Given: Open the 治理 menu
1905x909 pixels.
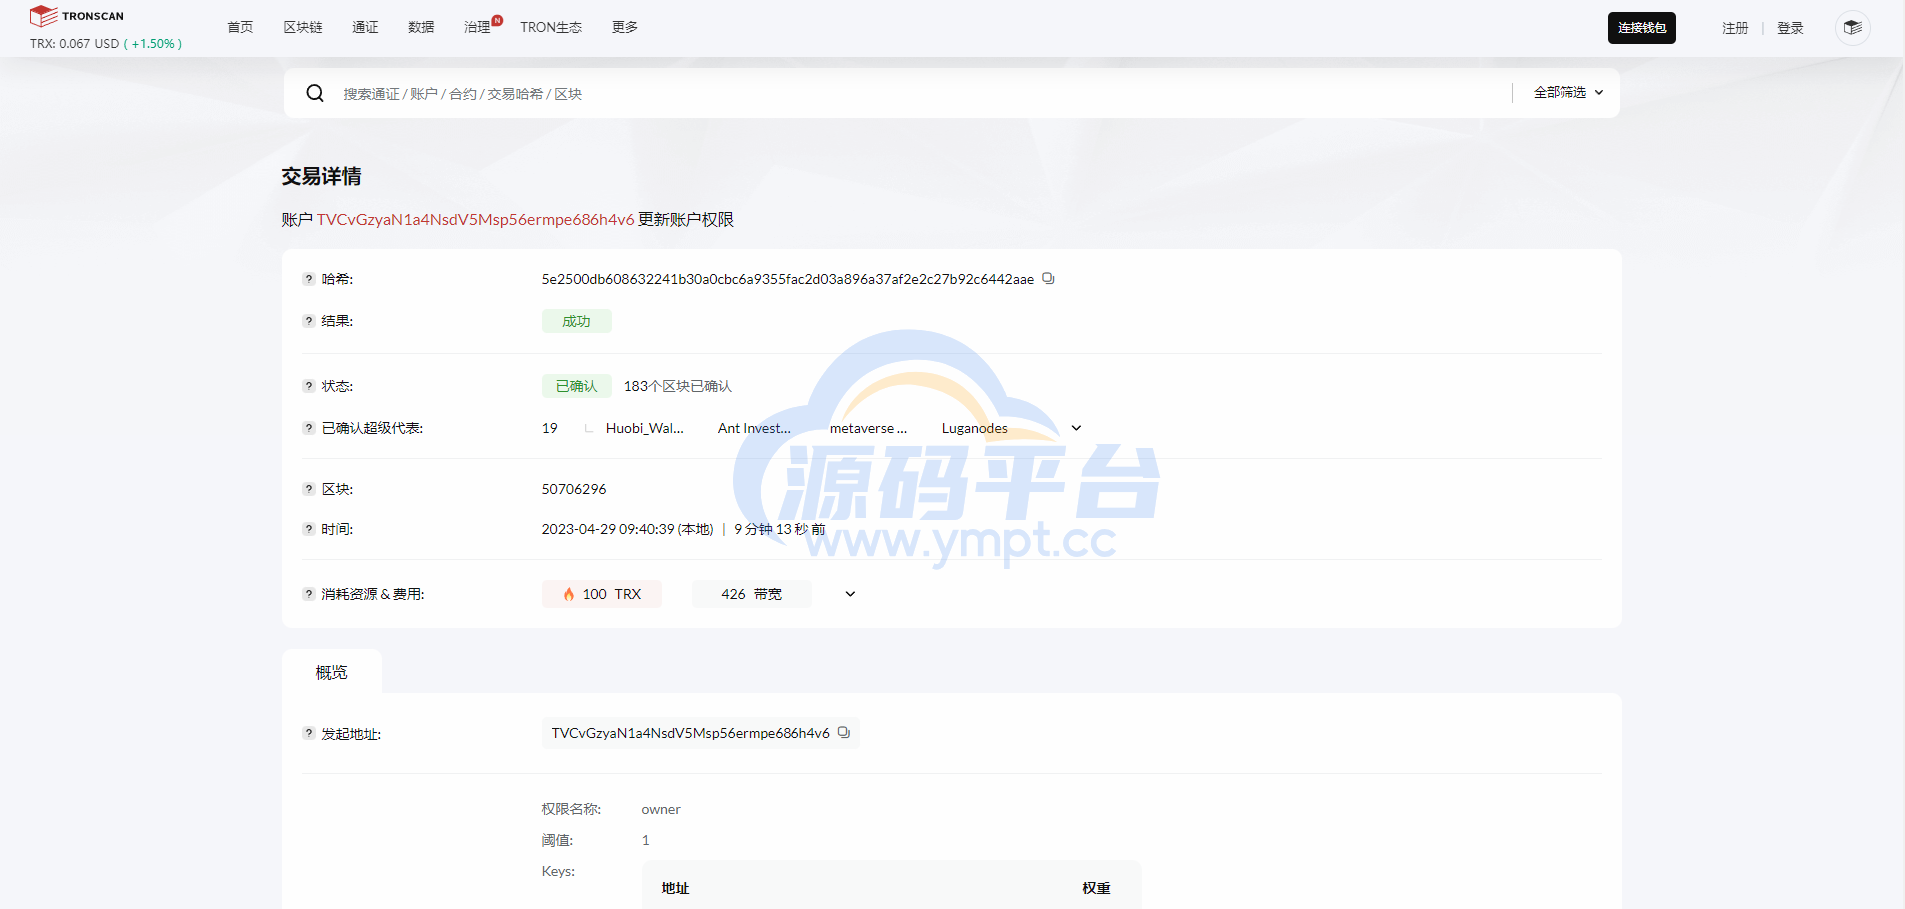Looking at the screenshot, I should [x=477, y=27].
